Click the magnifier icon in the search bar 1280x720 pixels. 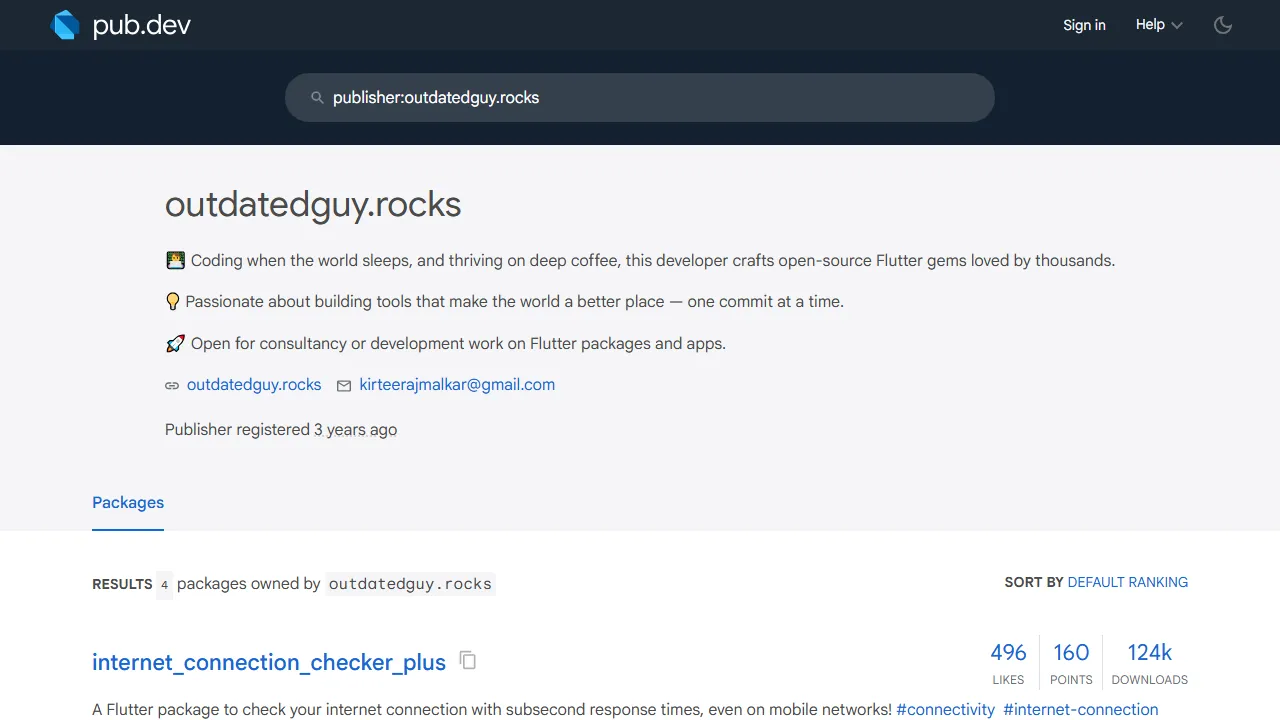pyautogui.click(x=317, y=97)
